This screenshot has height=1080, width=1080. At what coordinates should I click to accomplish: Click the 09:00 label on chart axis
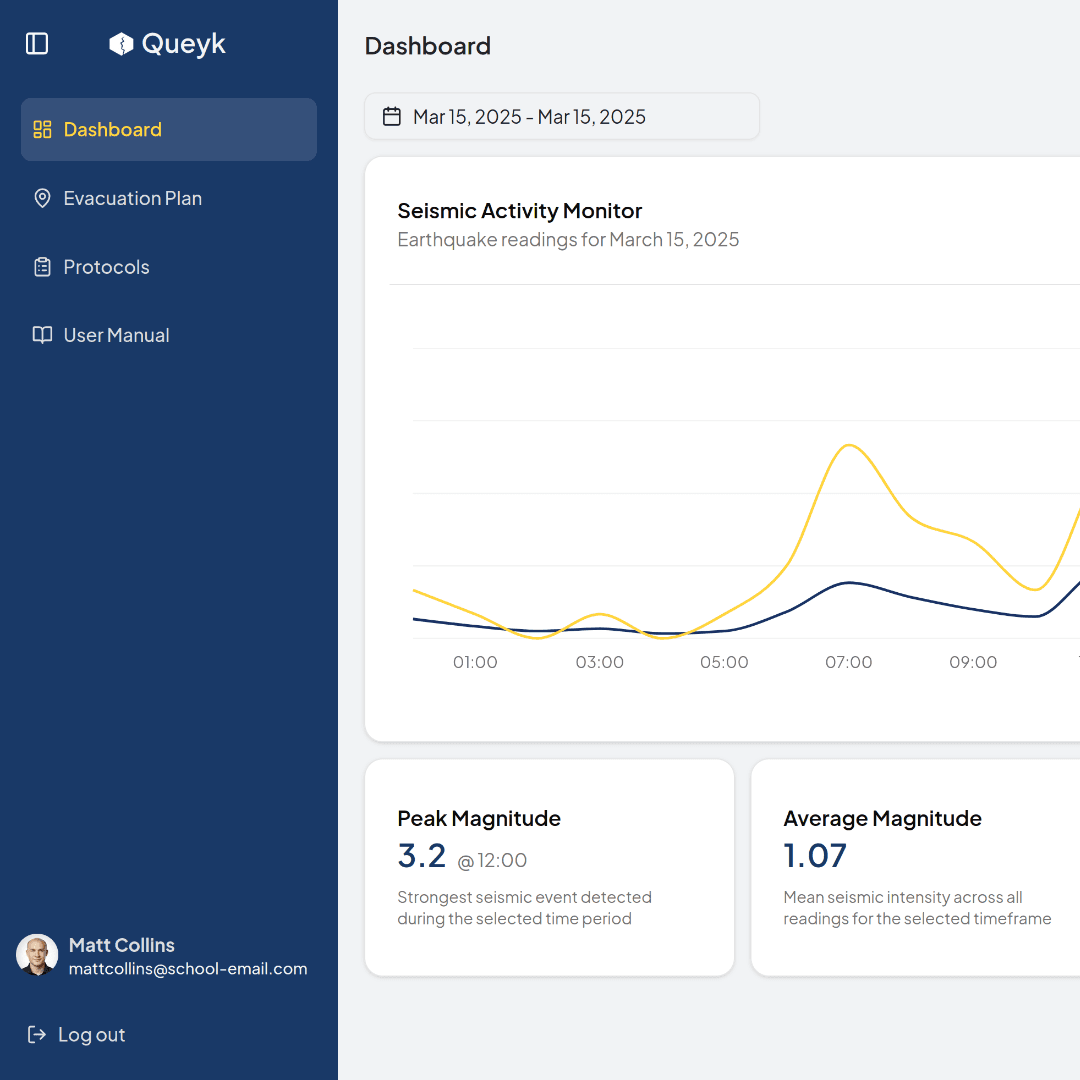(973, 662)
